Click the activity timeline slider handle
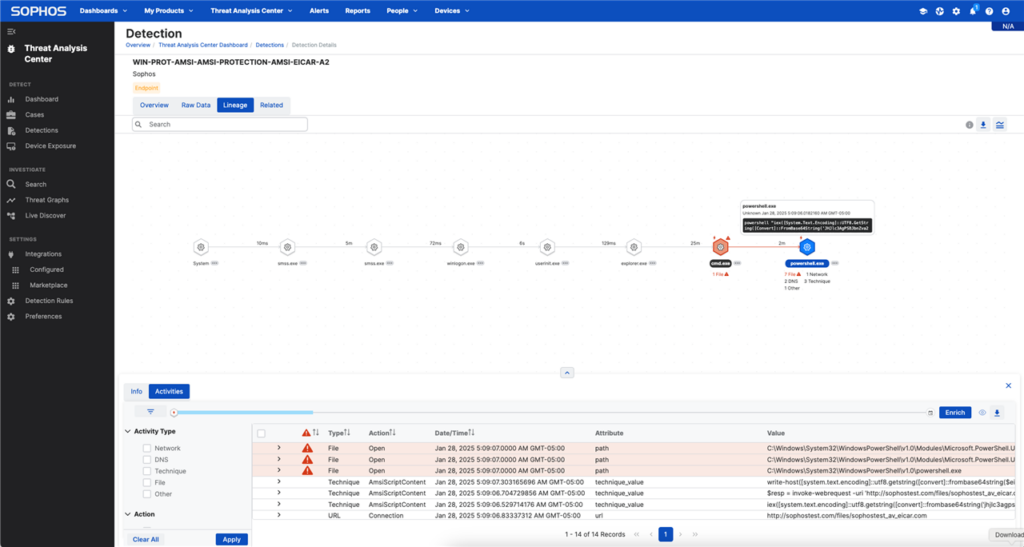Image resolution: width=1024 pixels, height=547 pixels. point(174,412)
